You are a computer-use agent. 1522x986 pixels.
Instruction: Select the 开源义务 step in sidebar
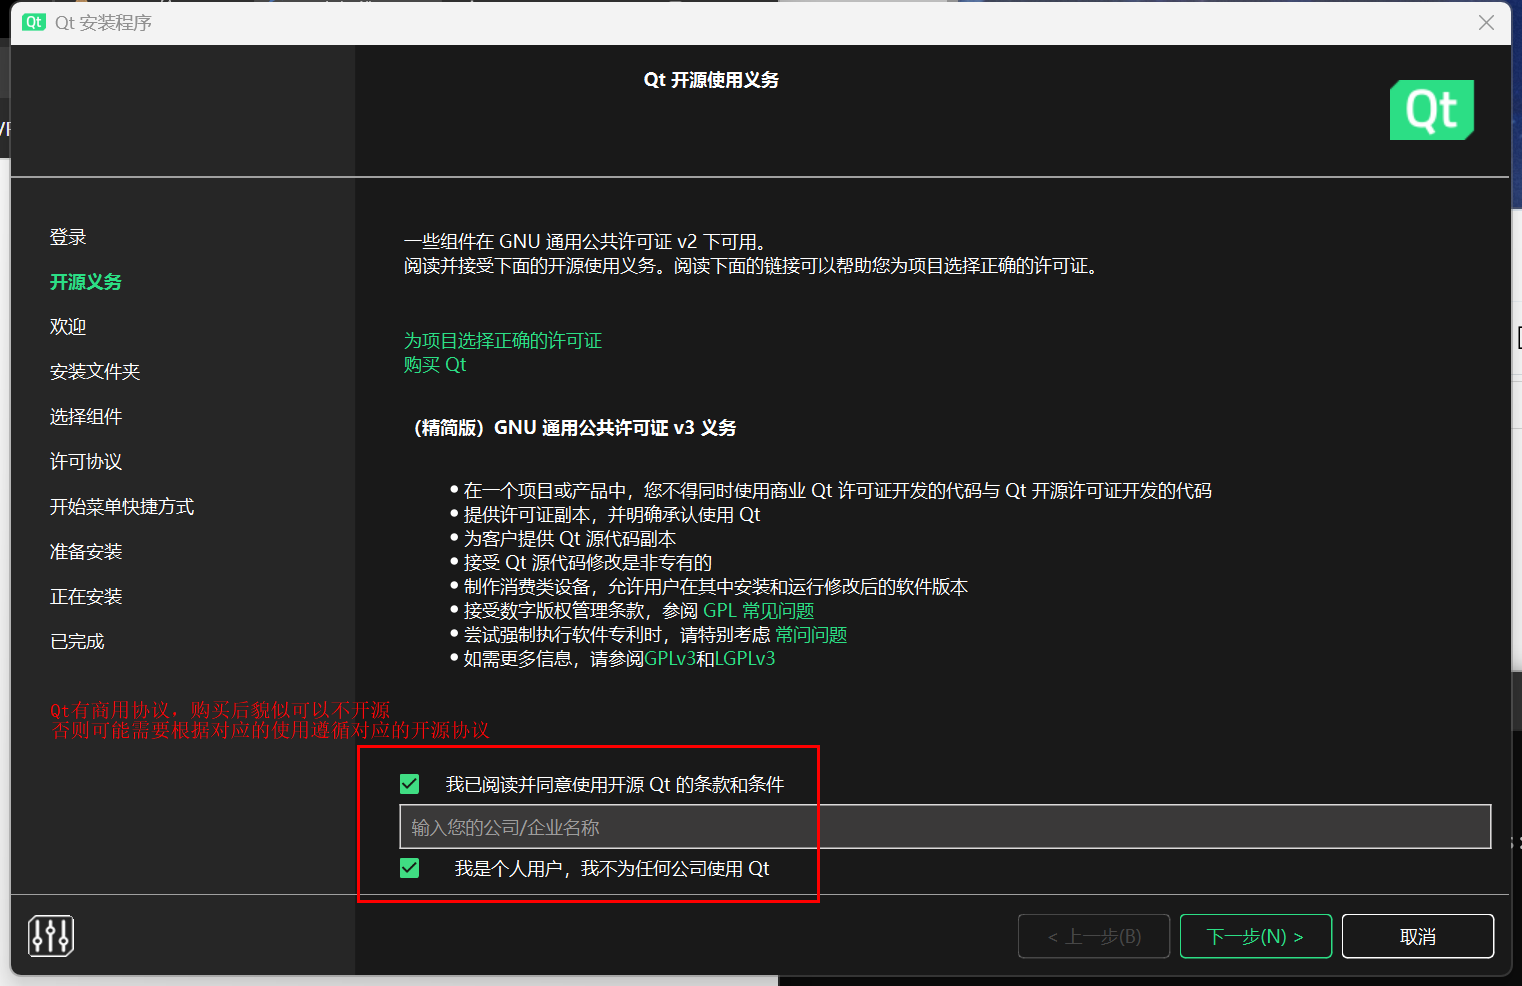(86, 282)
